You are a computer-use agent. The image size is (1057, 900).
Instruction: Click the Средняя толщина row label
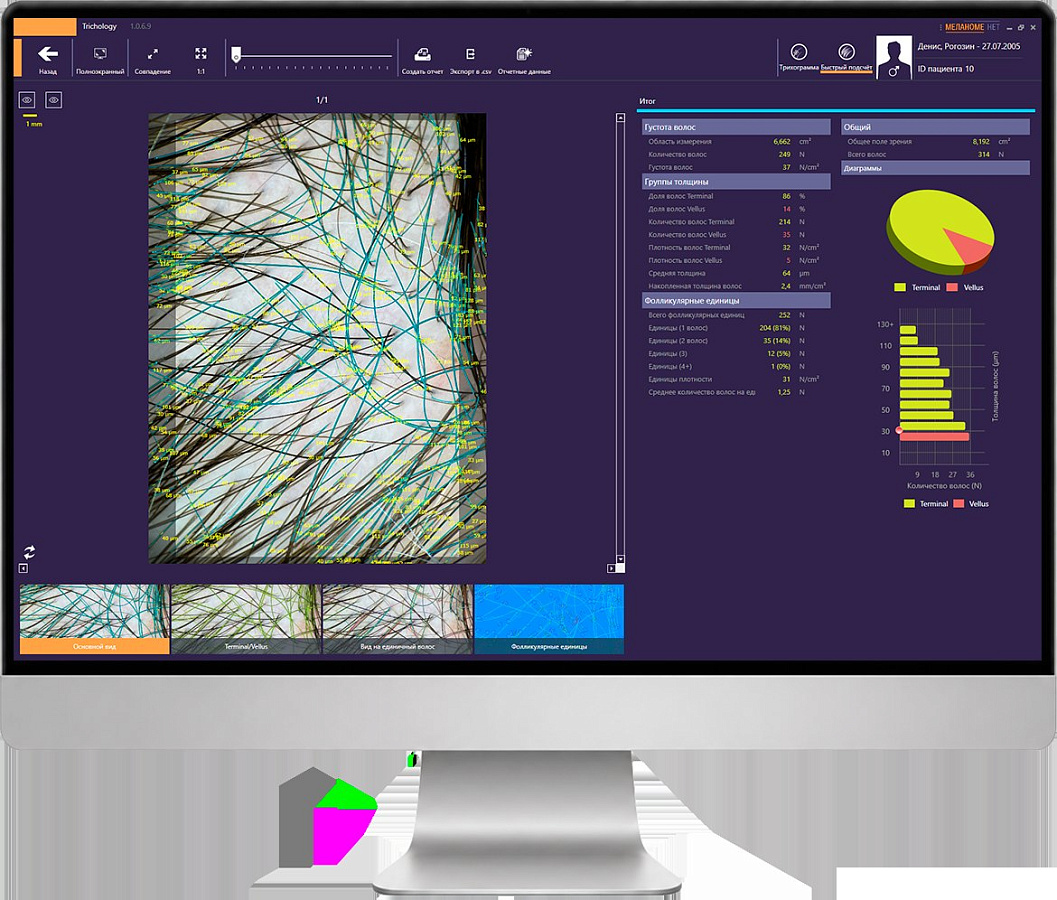[x=677, y=273]
